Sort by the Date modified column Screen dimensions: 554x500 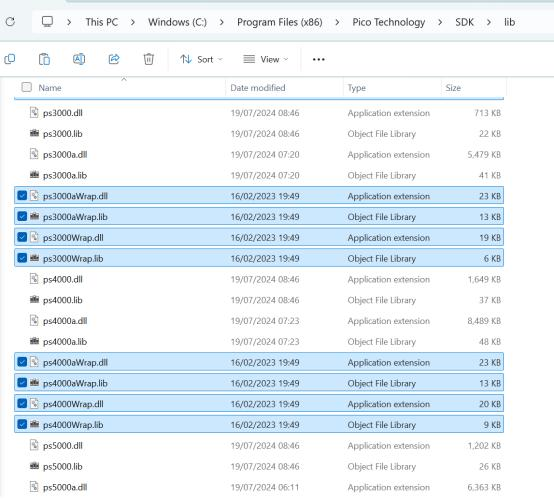[x=258, y=88]
